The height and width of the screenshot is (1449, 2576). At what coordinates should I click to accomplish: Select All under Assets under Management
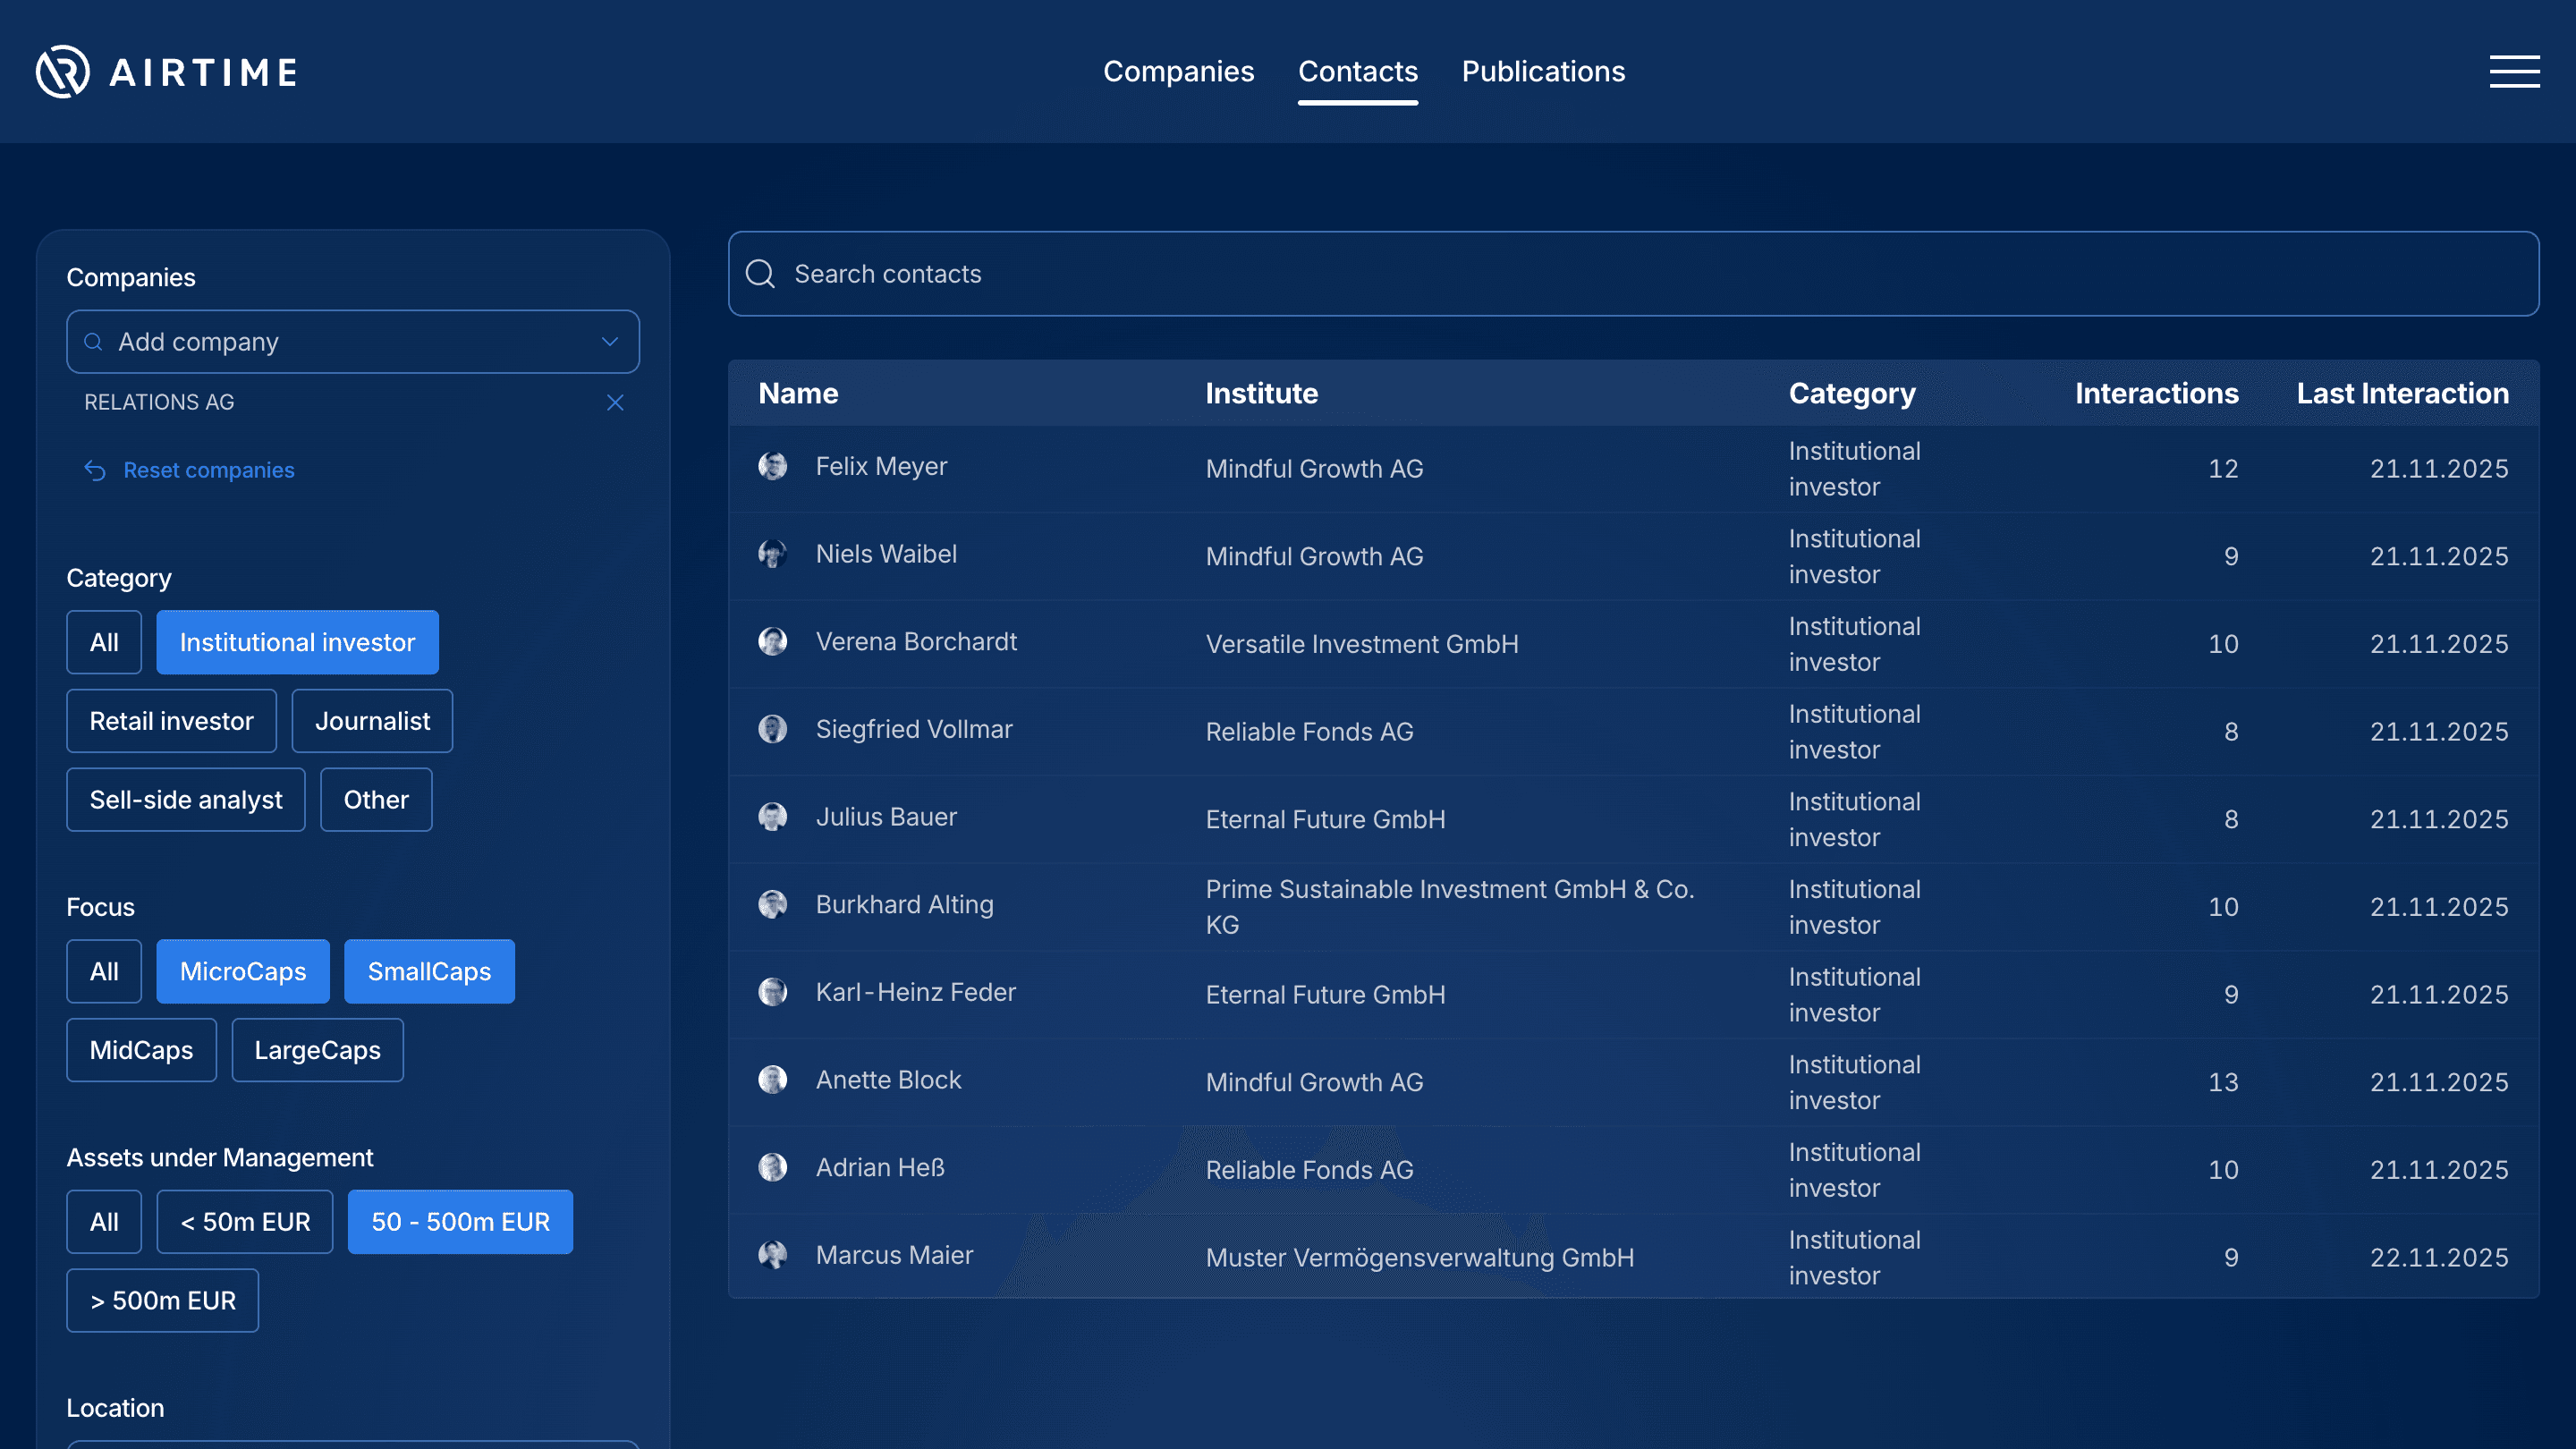pos(103,1221)
